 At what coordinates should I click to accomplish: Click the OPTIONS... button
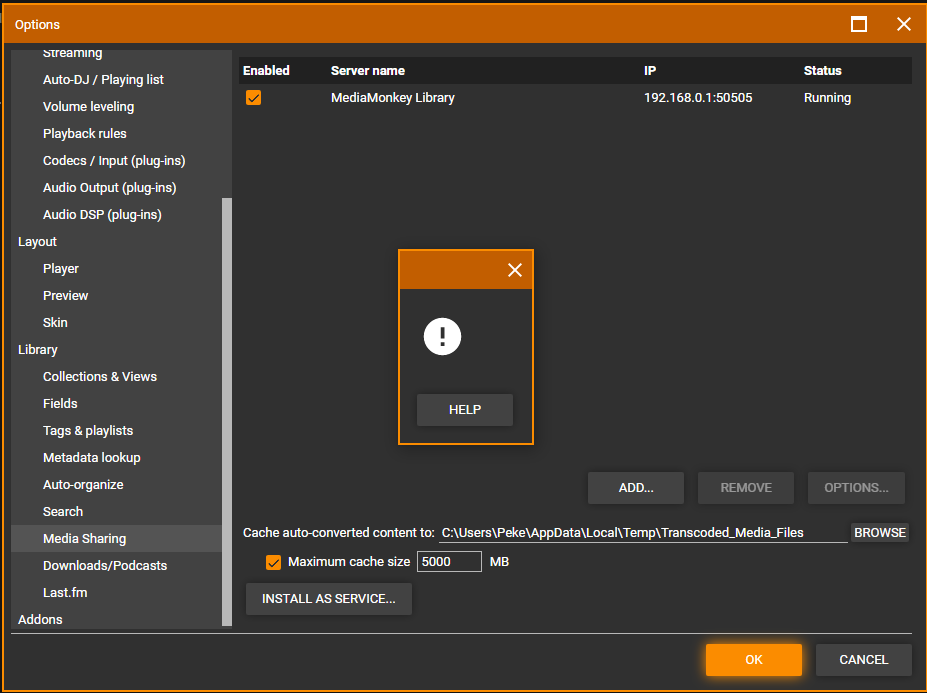tap(856, 488)
